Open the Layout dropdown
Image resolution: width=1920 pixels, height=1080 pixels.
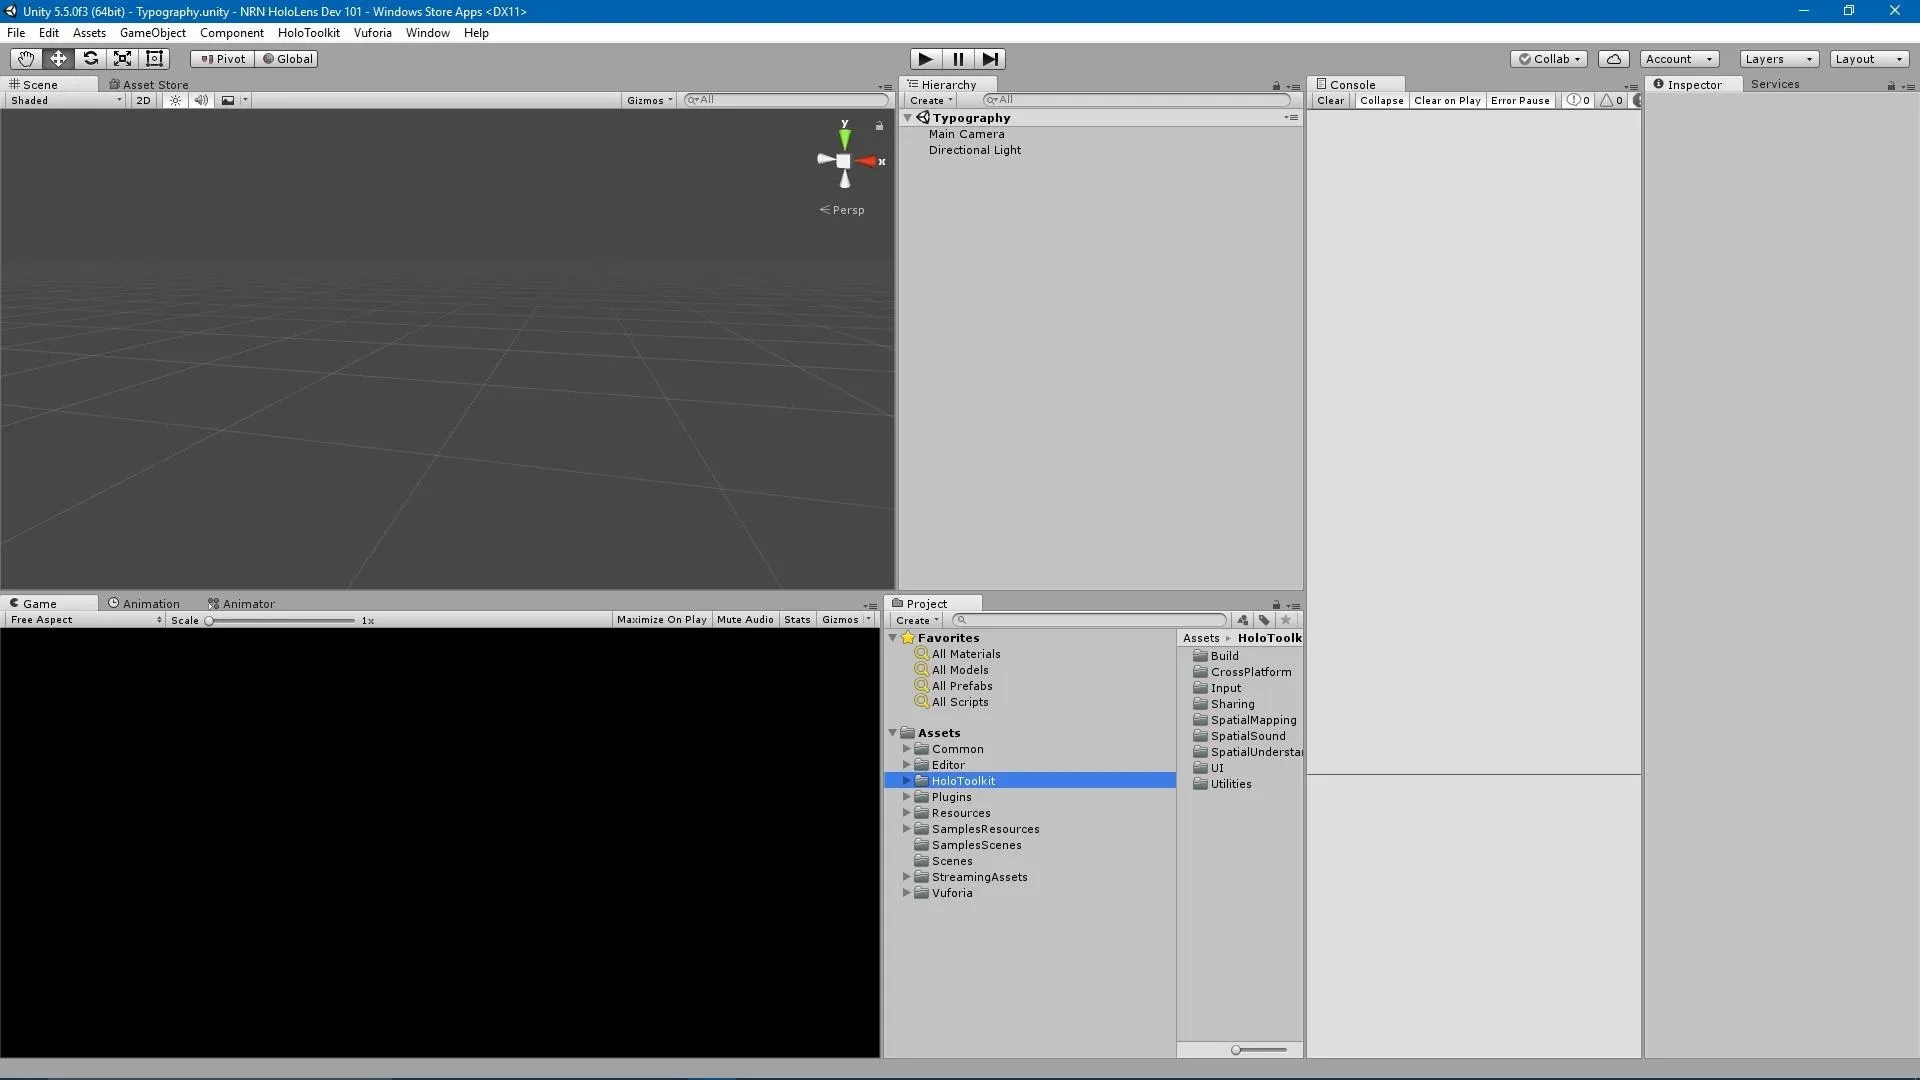pyautogui.click(x=1869, y=59)
